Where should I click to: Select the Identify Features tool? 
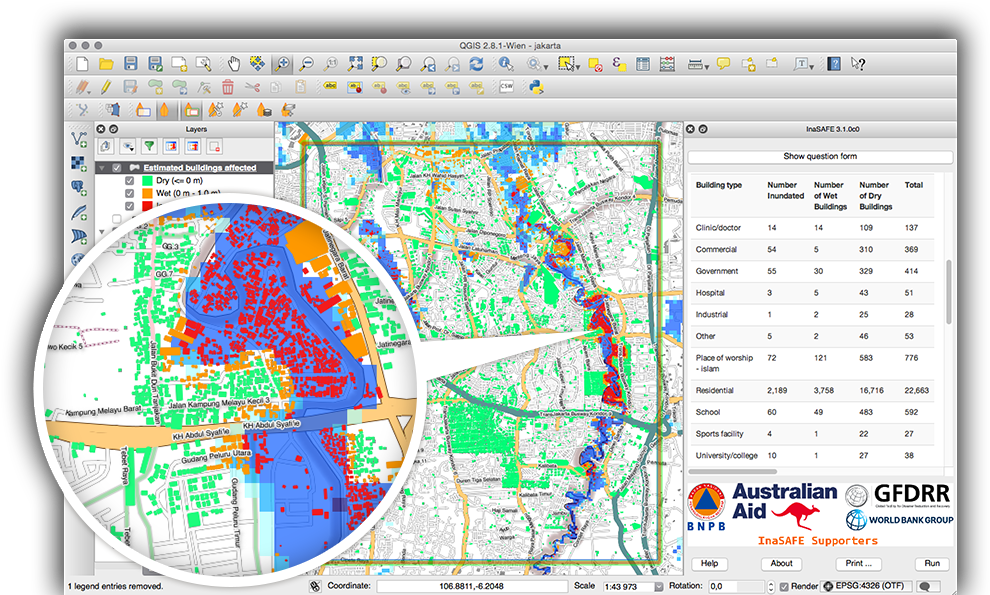503,65
